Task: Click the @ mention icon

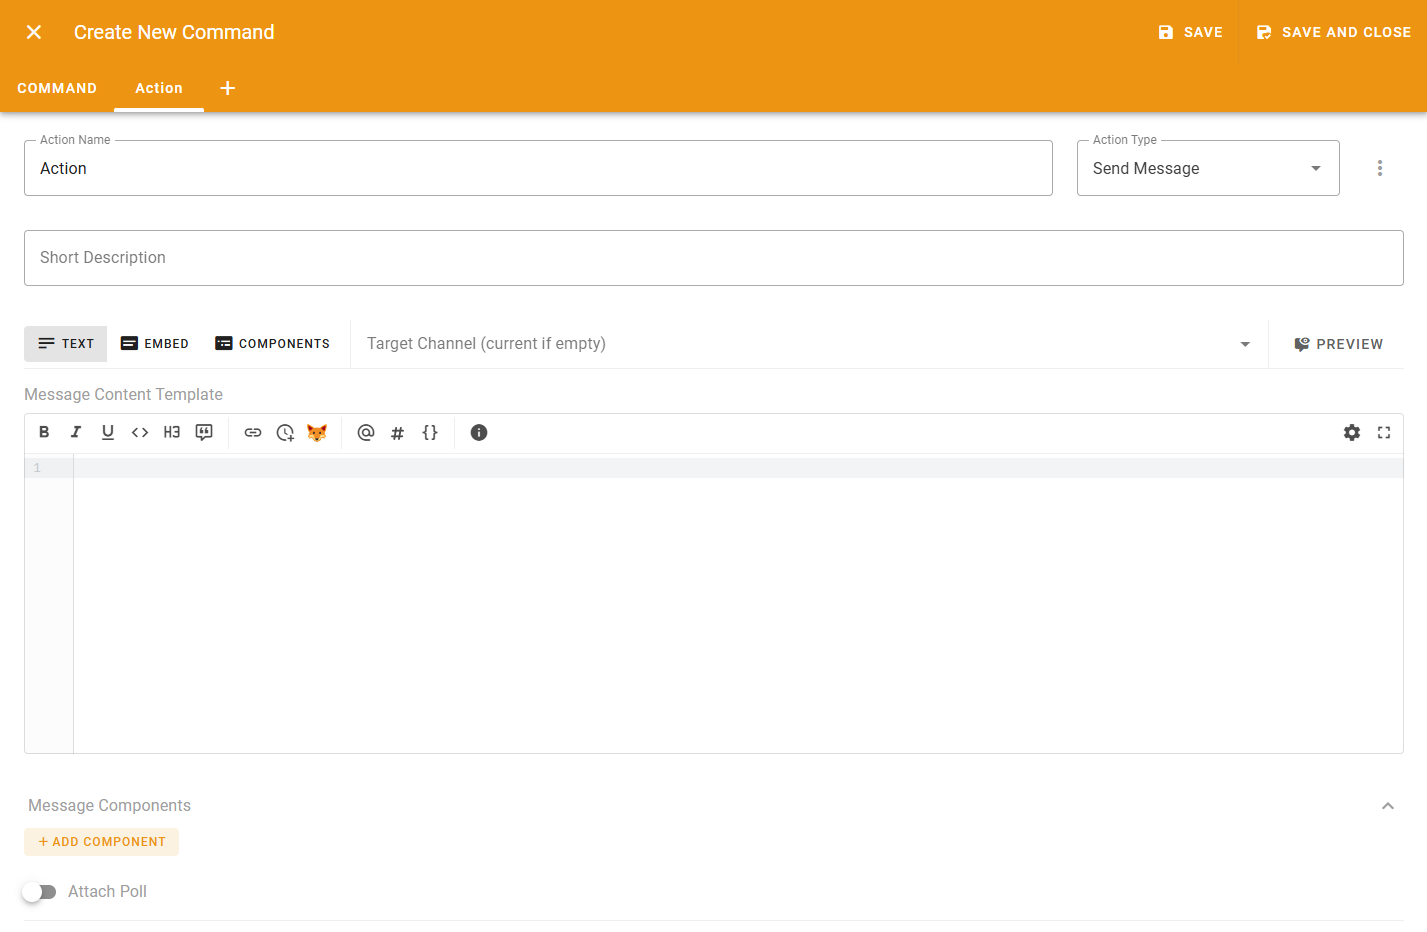Action: tap(366, 432)
